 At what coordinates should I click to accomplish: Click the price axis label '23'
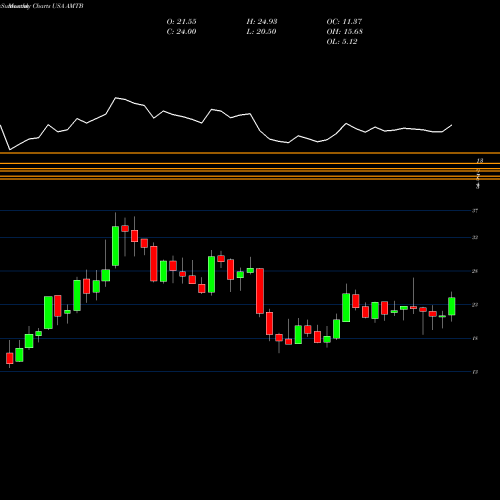(475, 305)
